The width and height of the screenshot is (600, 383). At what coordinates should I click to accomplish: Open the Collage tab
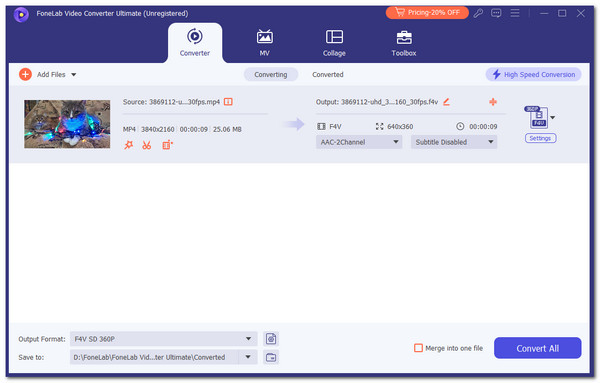tap(334, 43)
